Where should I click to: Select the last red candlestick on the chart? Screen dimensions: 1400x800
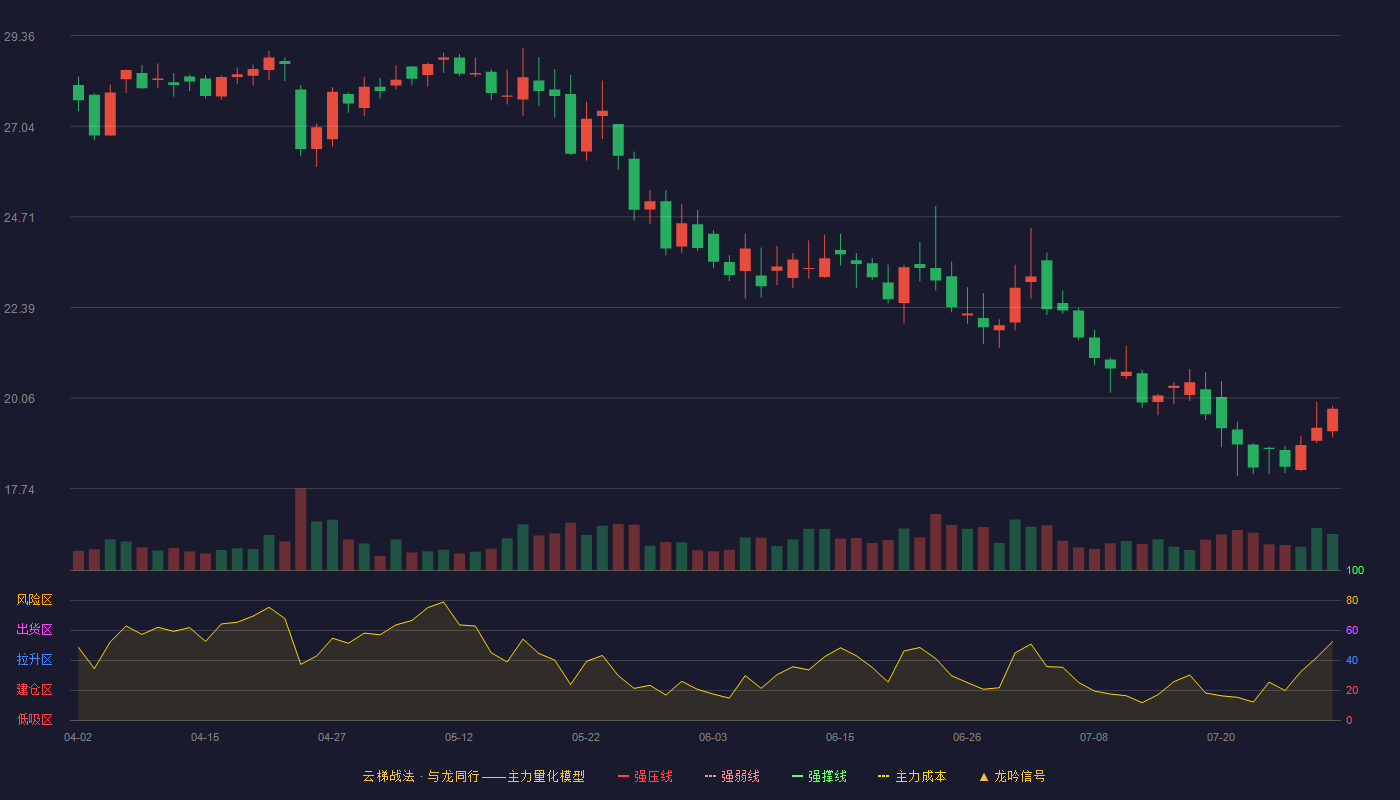coord(1332,420)
